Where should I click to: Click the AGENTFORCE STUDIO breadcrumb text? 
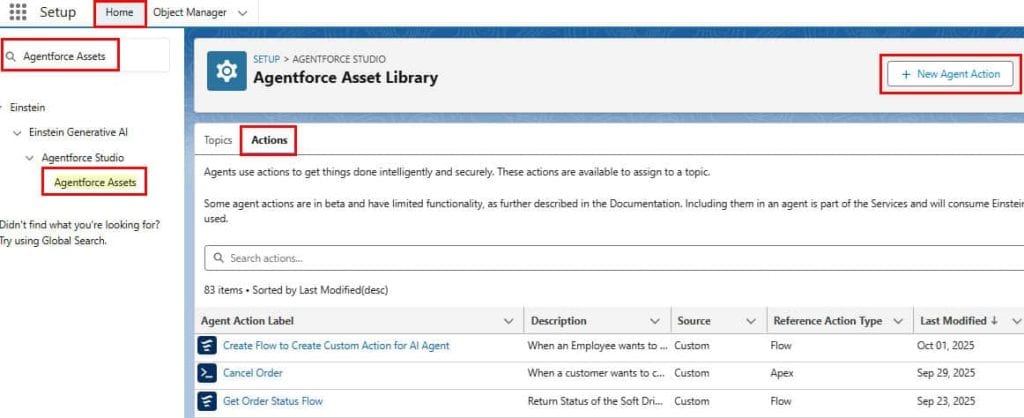click(x=339, y=59)
